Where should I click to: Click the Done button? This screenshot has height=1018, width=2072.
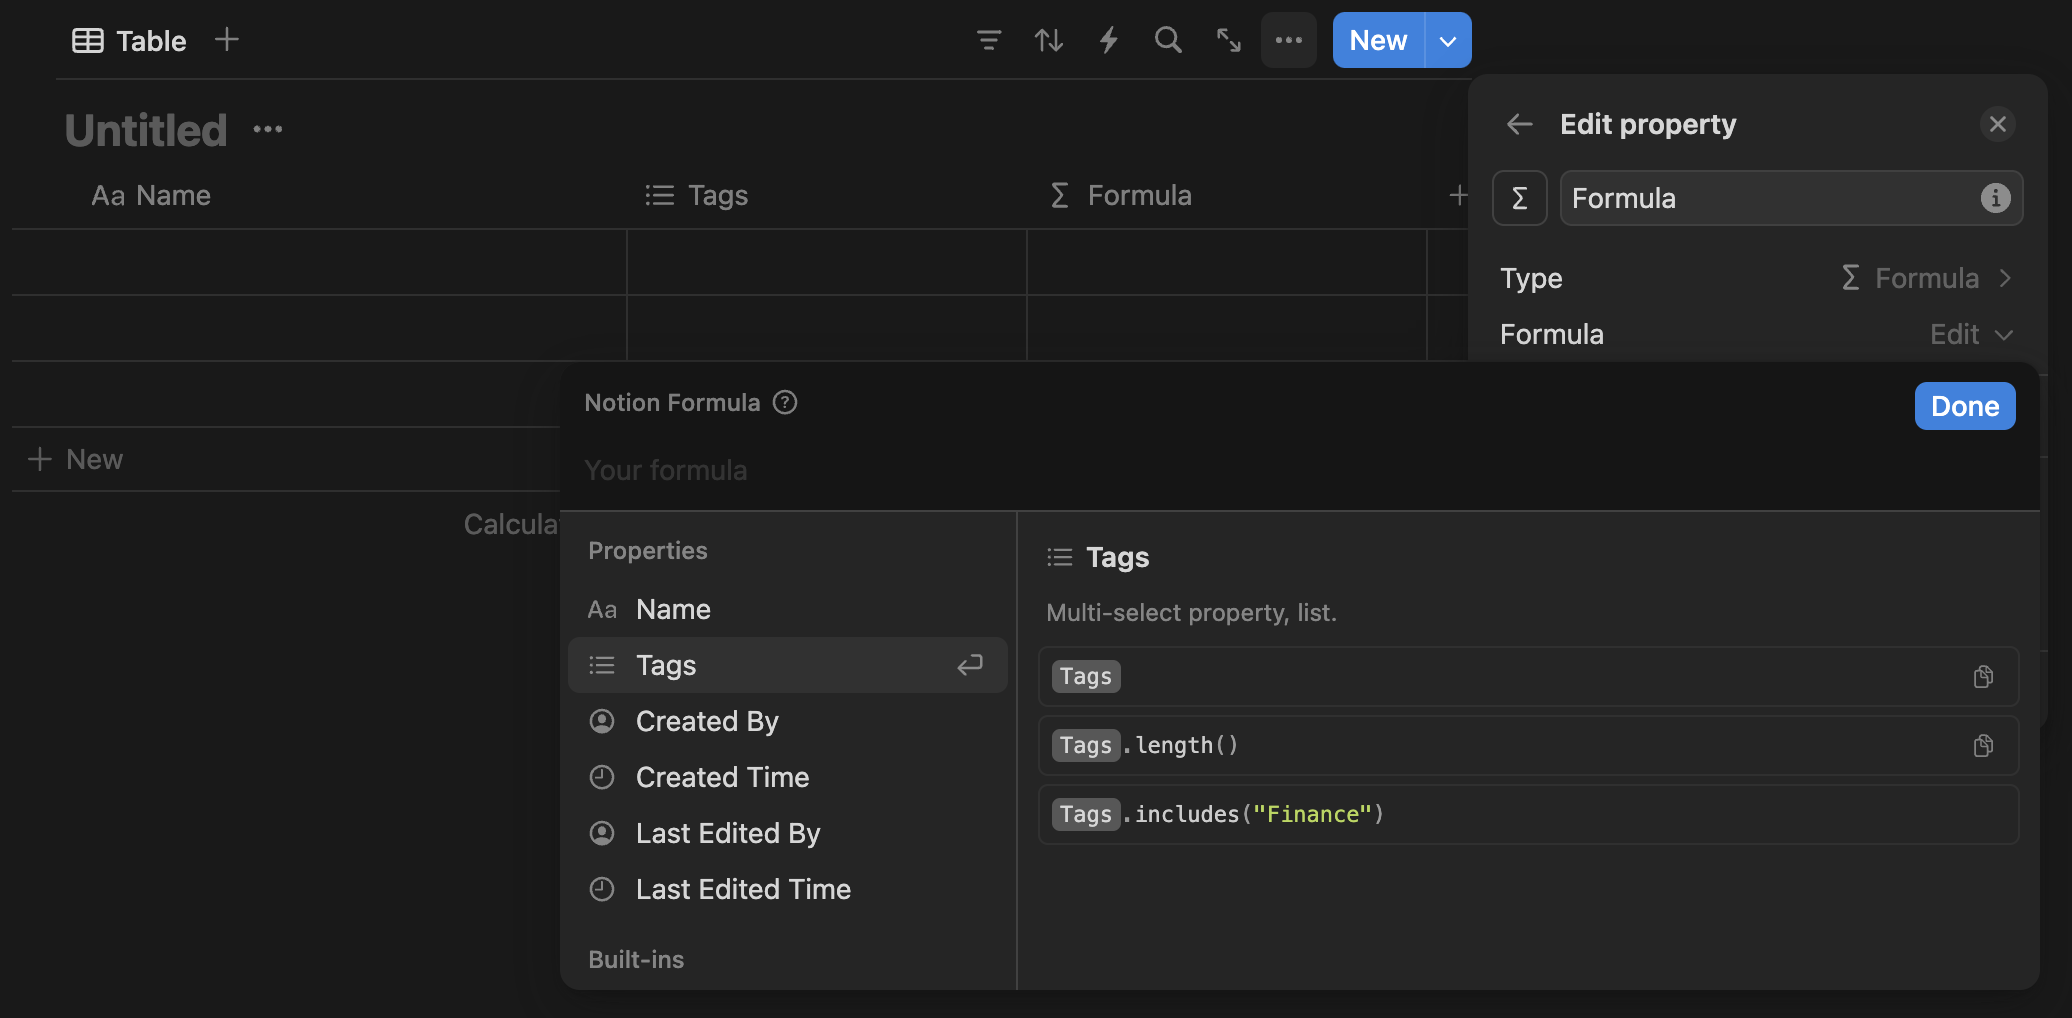coord(1964,406)
